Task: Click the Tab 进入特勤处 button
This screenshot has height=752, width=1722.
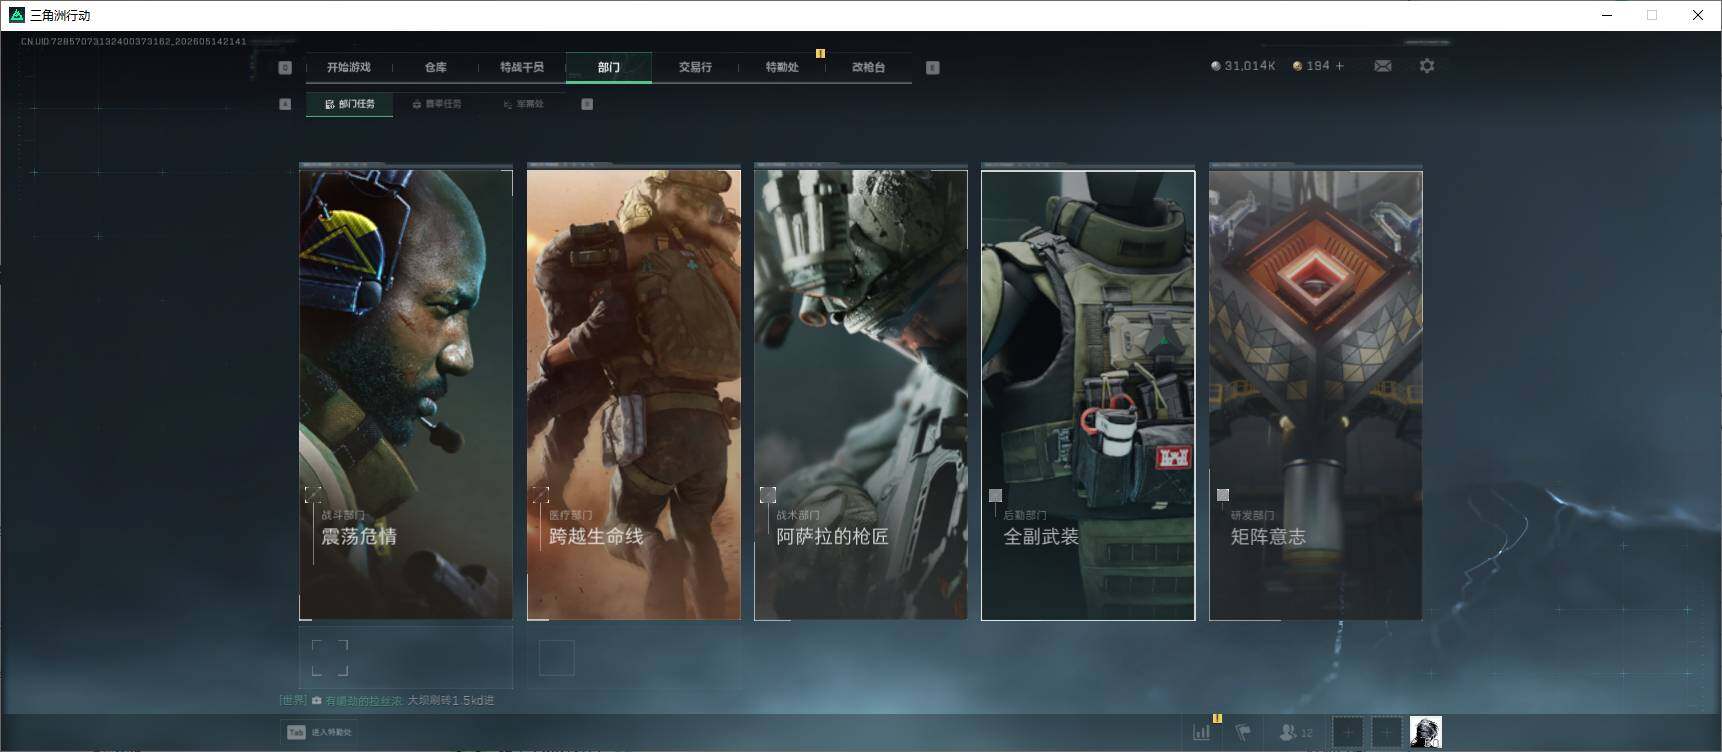Action: (319, 733)
